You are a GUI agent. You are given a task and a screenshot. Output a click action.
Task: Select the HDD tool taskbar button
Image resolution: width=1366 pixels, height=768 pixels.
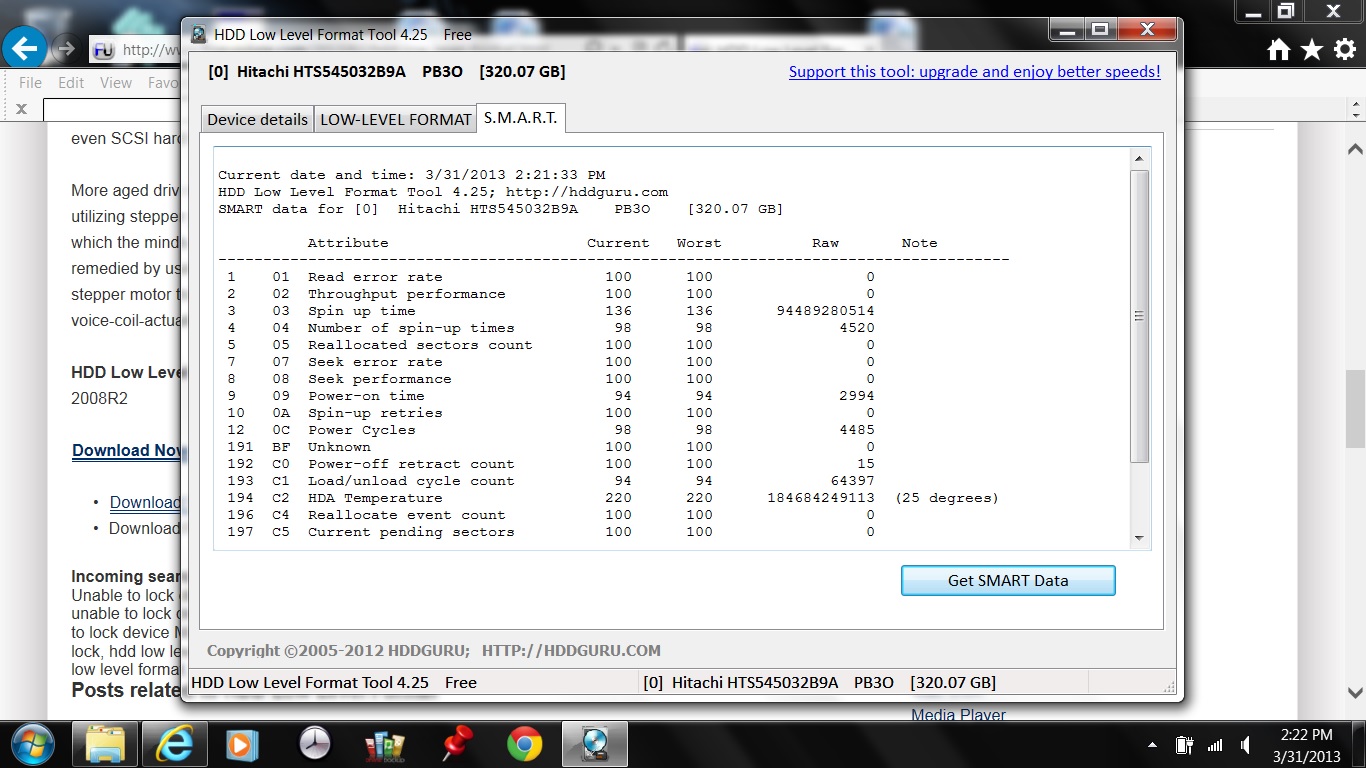point(596,744)
